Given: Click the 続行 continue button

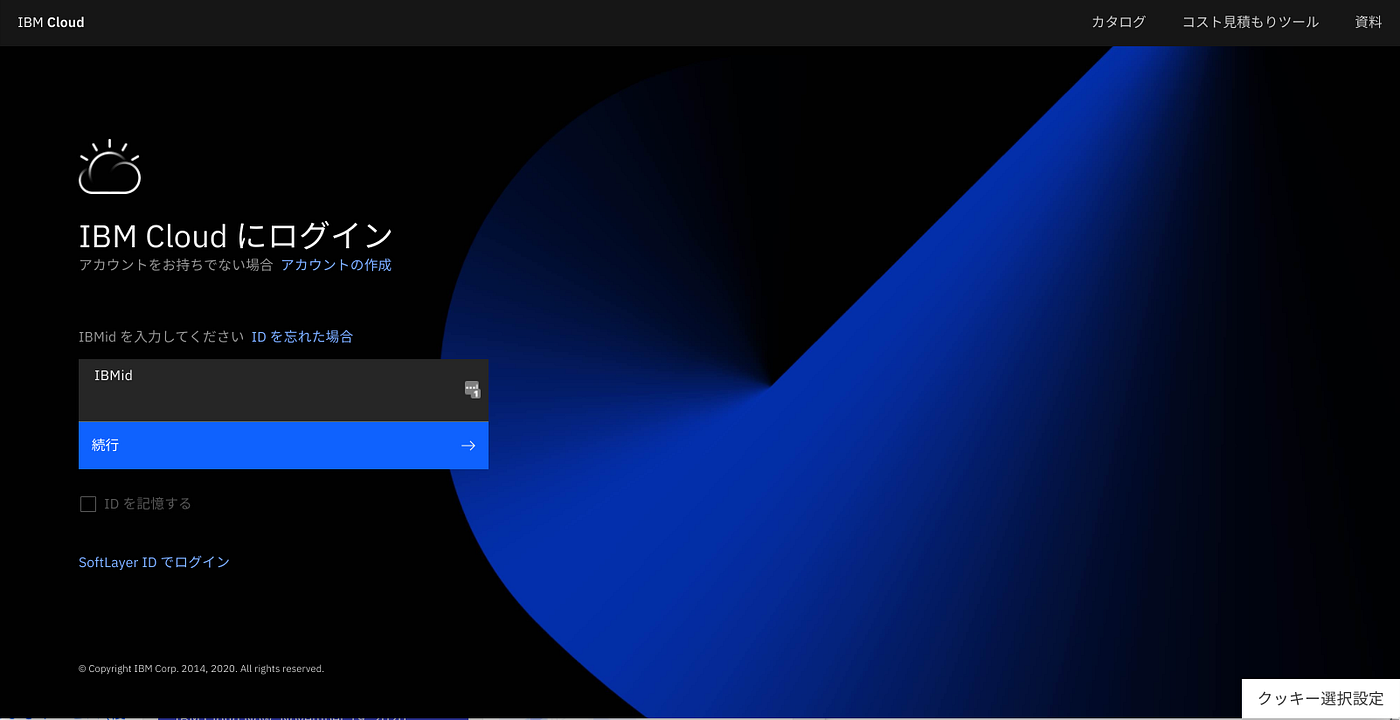Looking at the screenshot, I should (x=283, y=445).
